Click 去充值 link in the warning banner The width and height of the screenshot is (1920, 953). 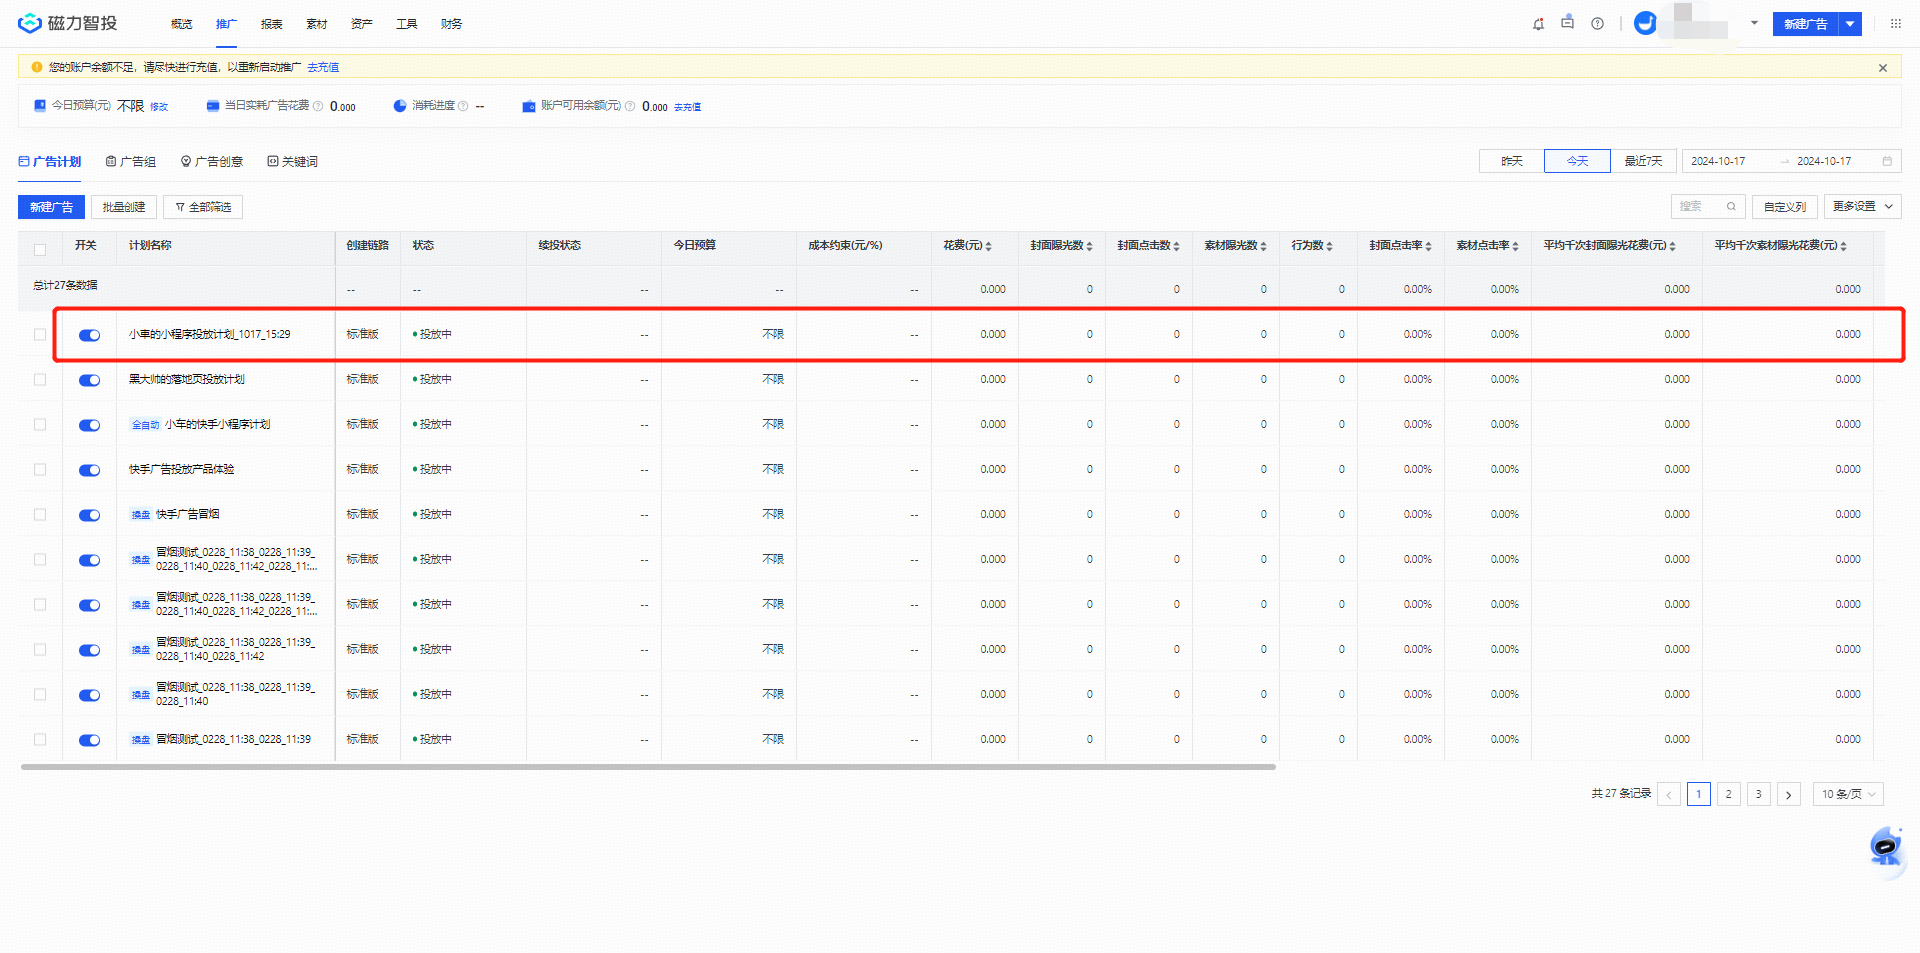pyautogui.click(x=323, y=68)
